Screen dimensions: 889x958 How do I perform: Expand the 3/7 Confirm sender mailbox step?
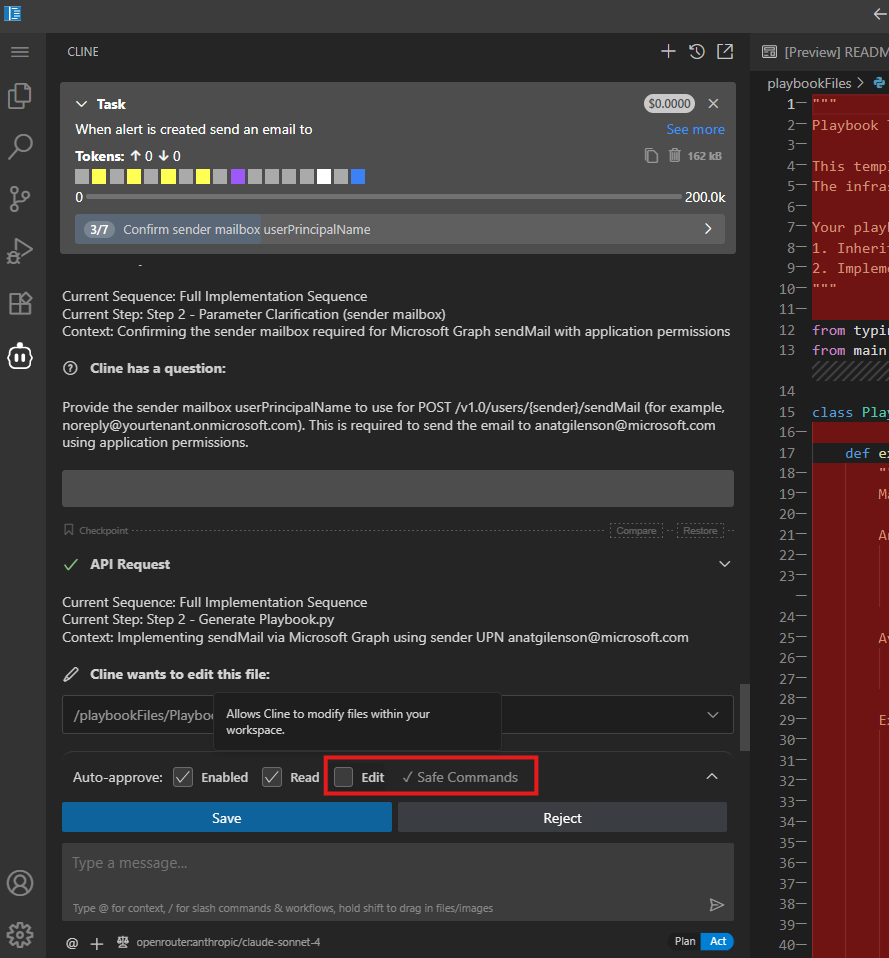400,229
